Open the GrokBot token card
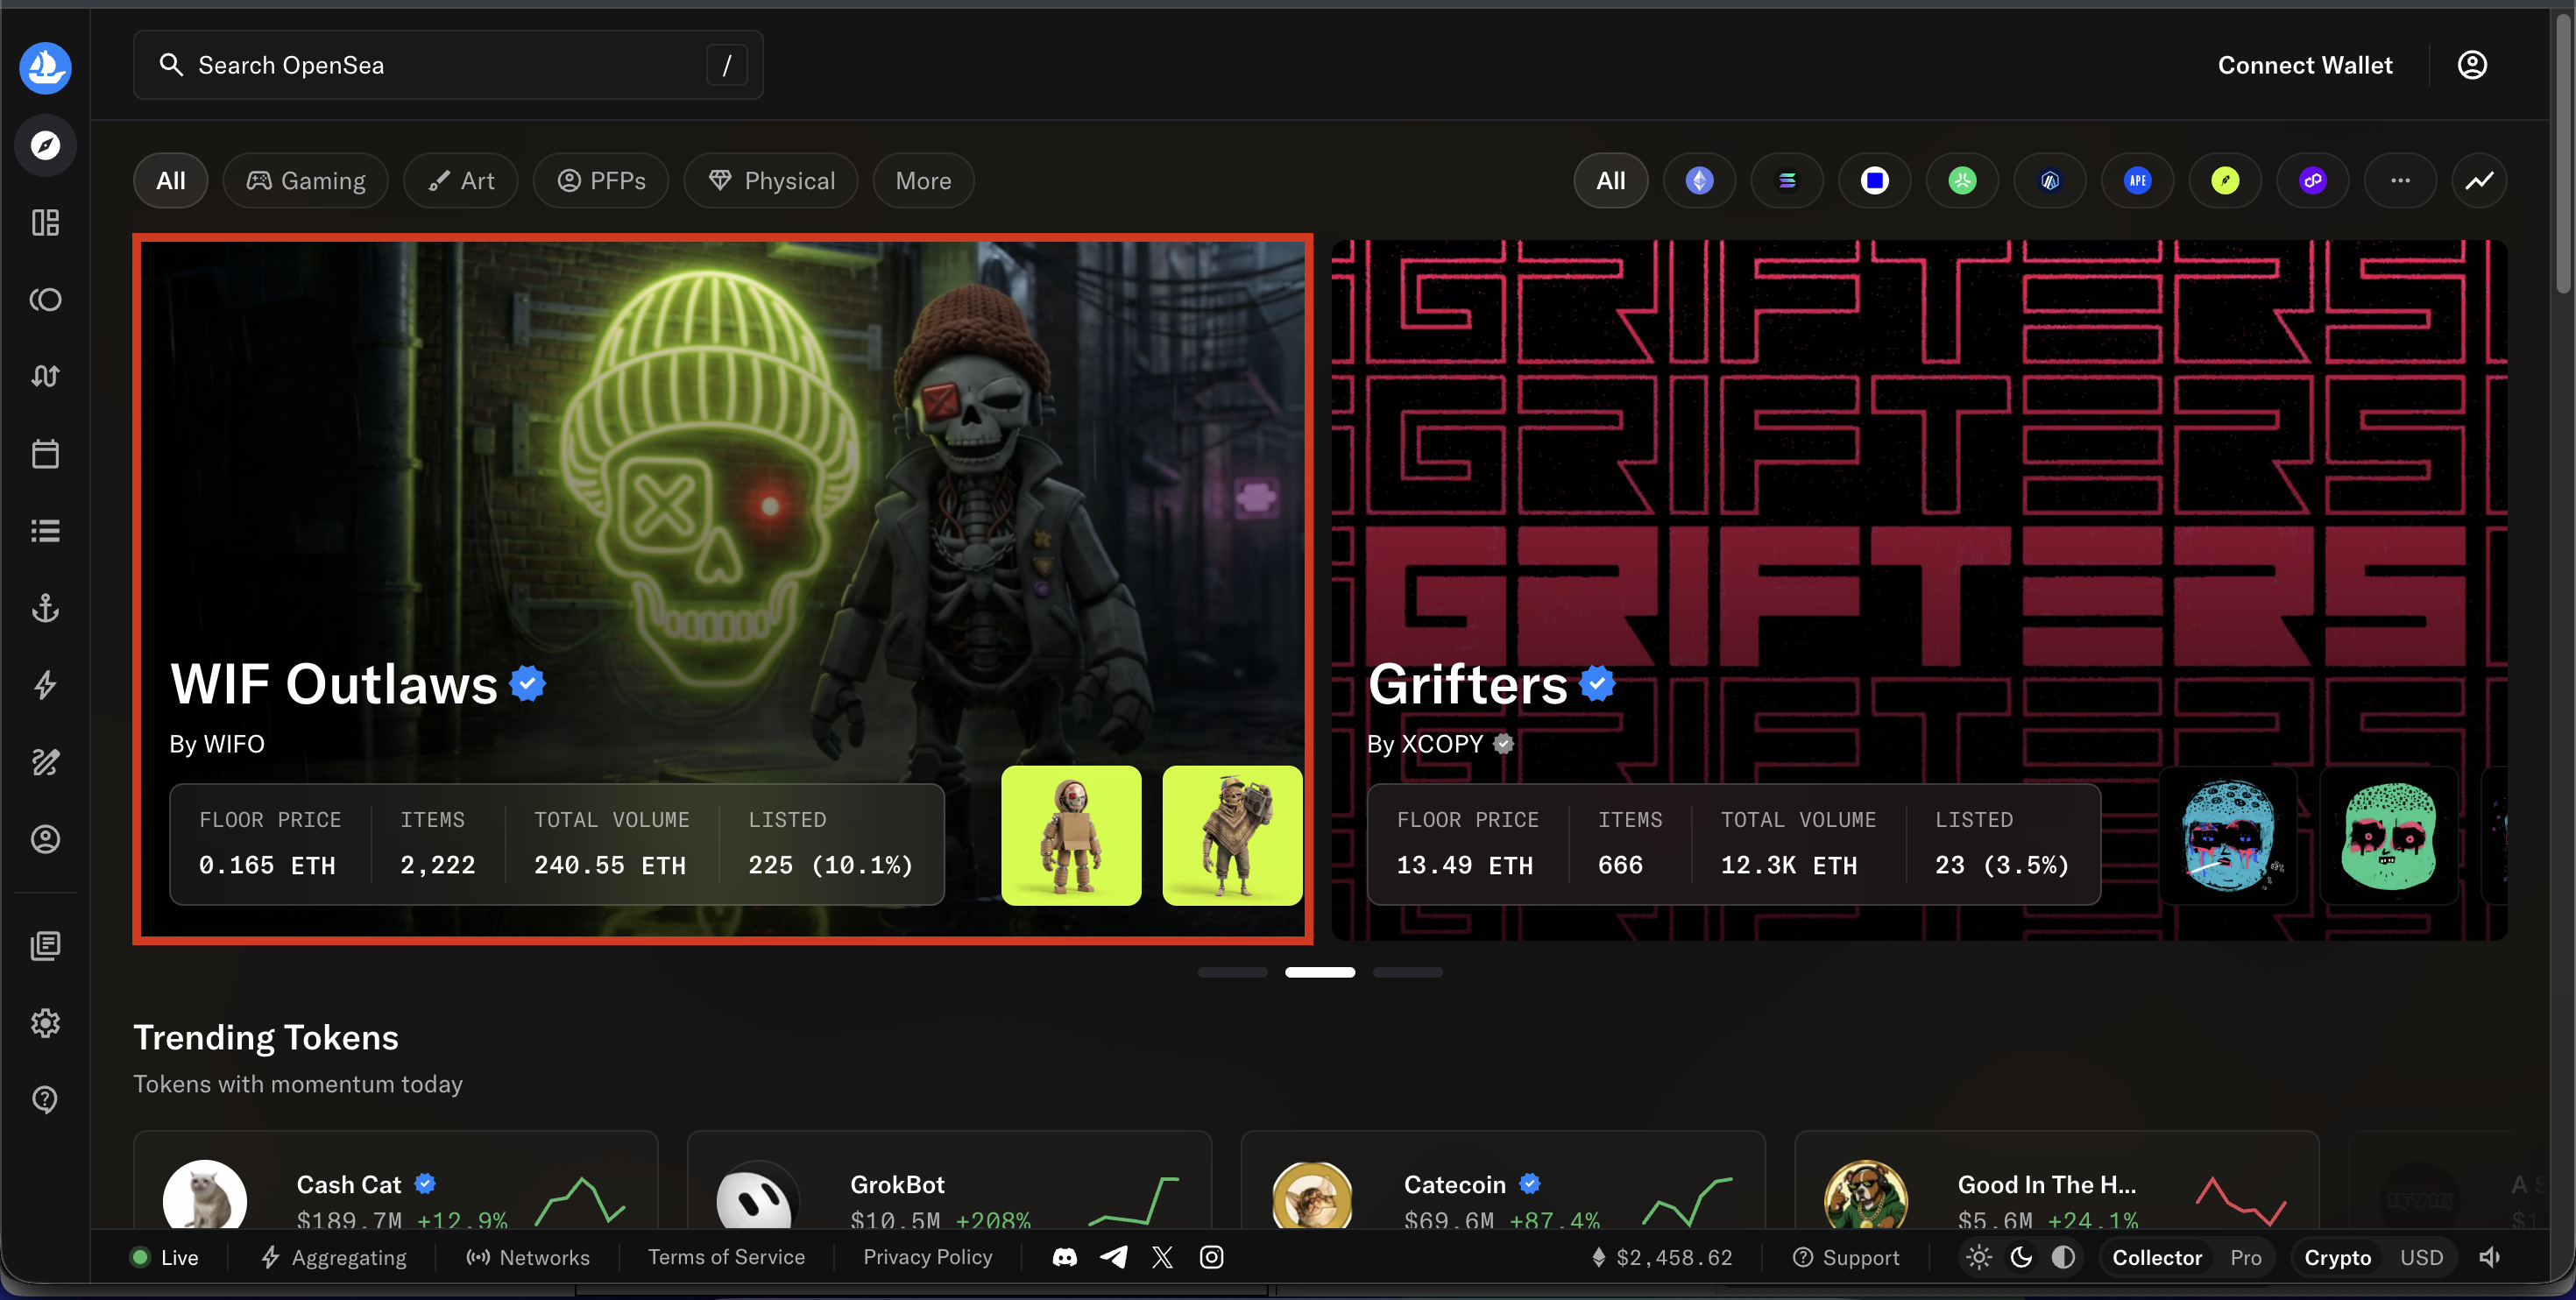Screen dimensions: 2576x1300 point(949,1181)
